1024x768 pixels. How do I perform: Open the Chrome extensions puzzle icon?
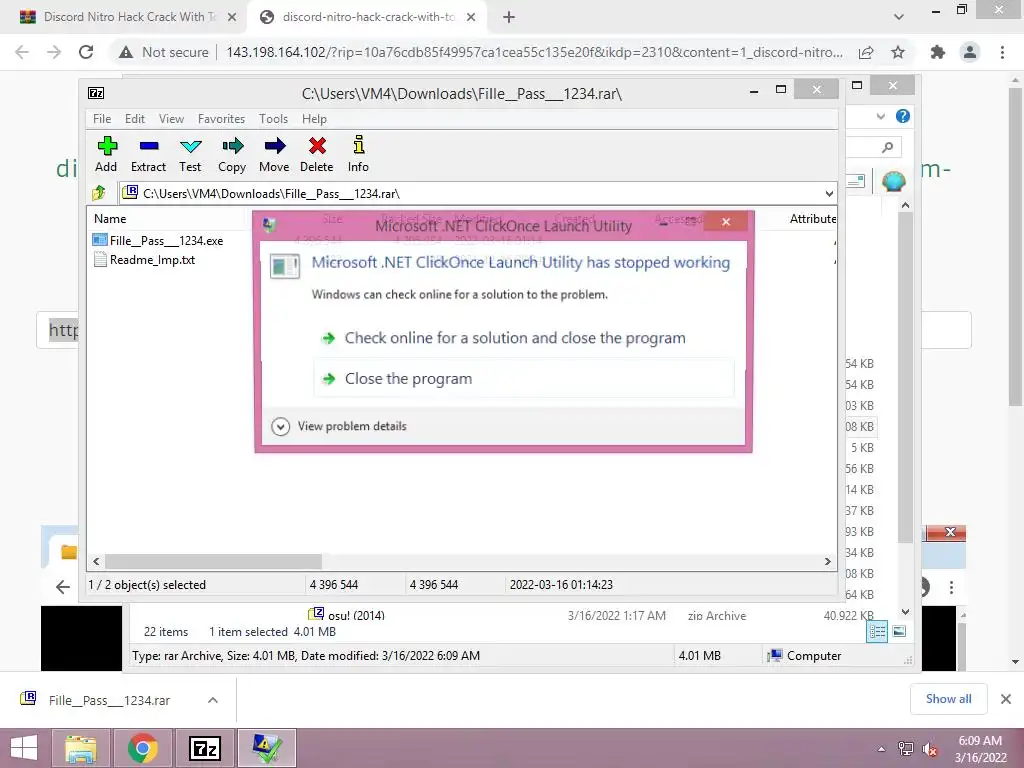[x=938, y=52]
